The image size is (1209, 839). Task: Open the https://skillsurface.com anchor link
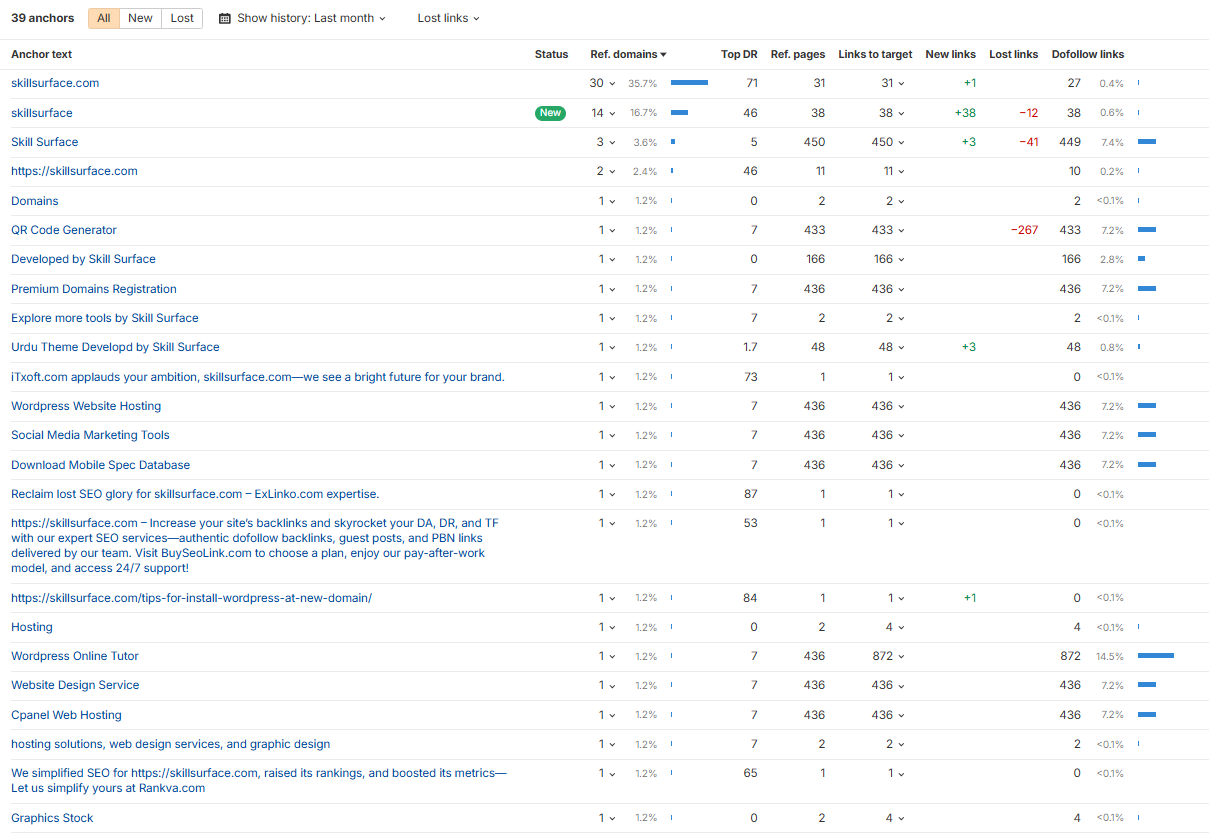point(74,171)
